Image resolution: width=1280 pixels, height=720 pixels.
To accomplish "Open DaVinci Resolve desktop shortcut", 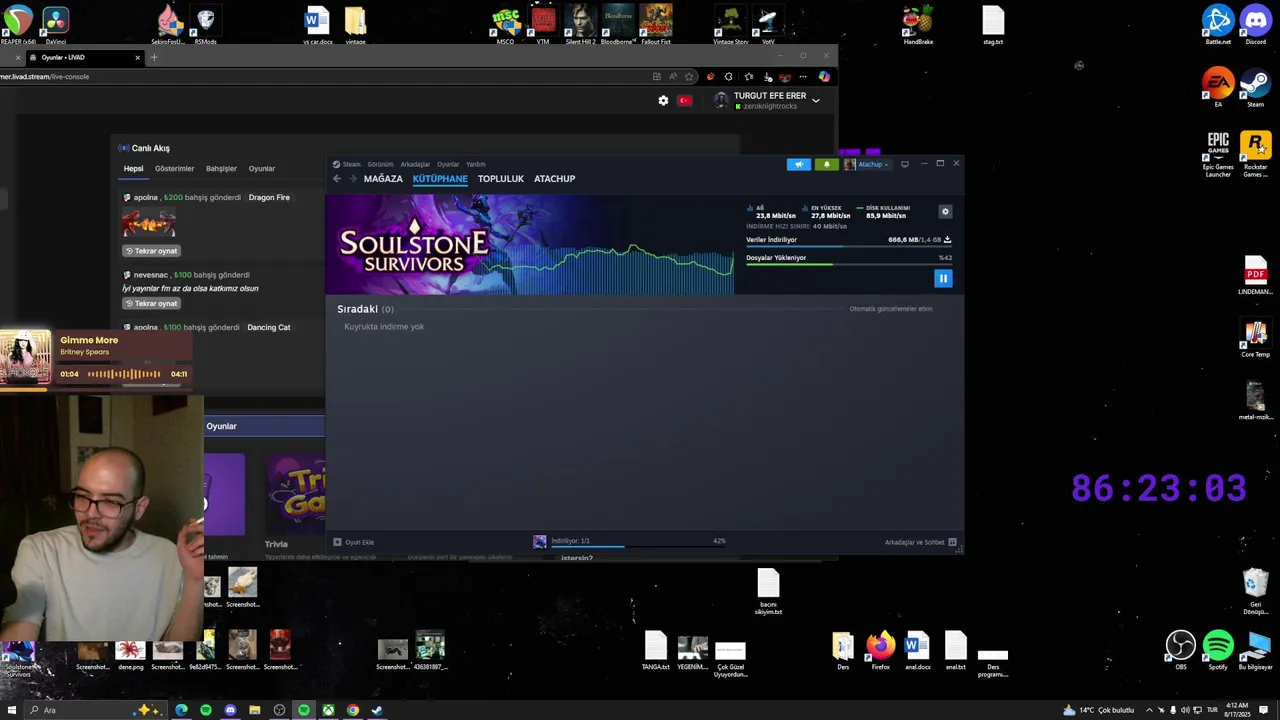I will click(55, 24).
